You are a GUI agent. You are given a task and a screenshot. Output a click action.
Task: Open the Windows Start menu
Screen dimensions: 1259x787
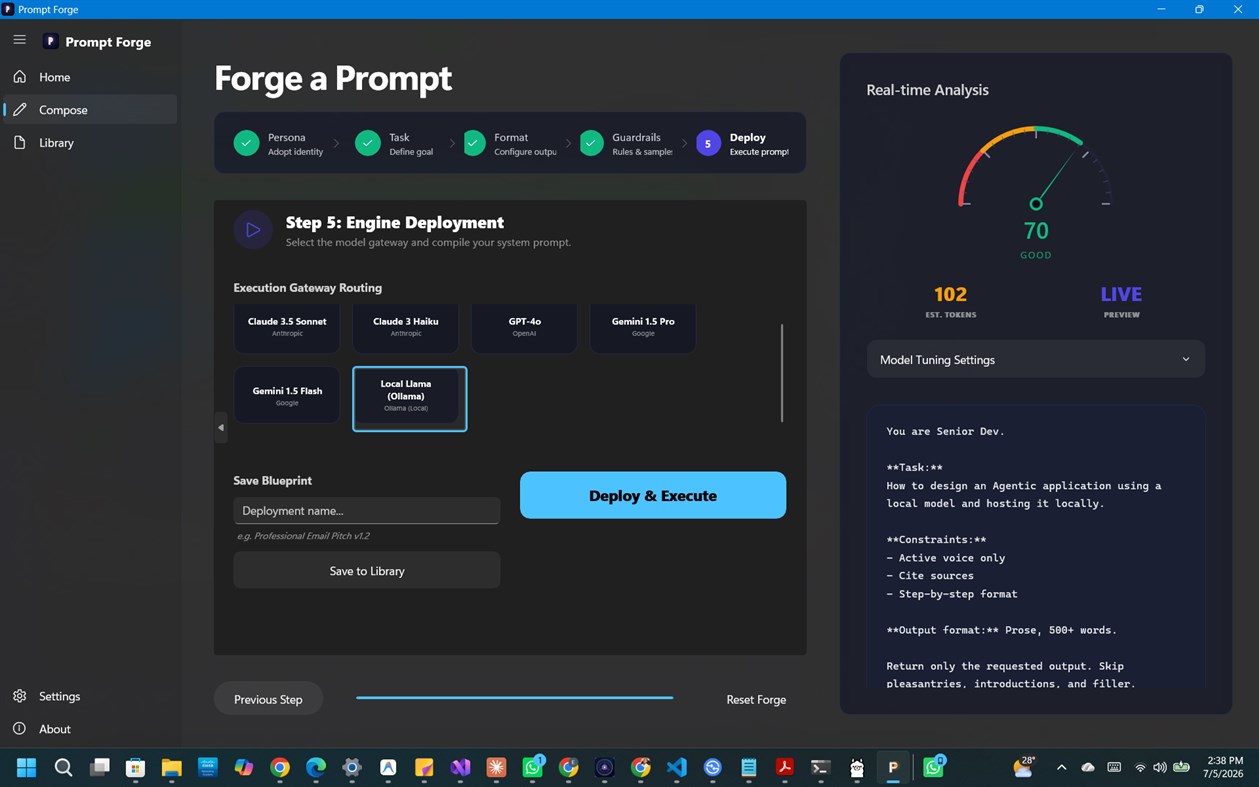27,768
